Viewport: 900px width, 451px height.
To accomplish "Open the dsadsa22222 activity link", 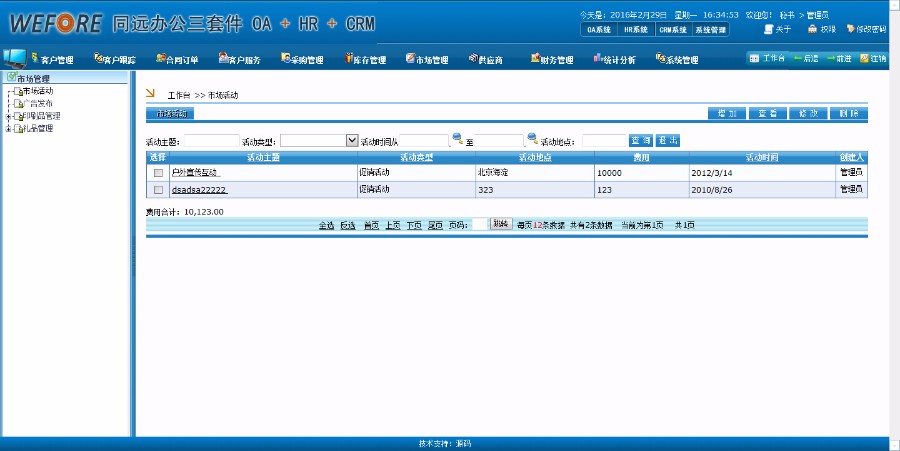I will (200, 190).
